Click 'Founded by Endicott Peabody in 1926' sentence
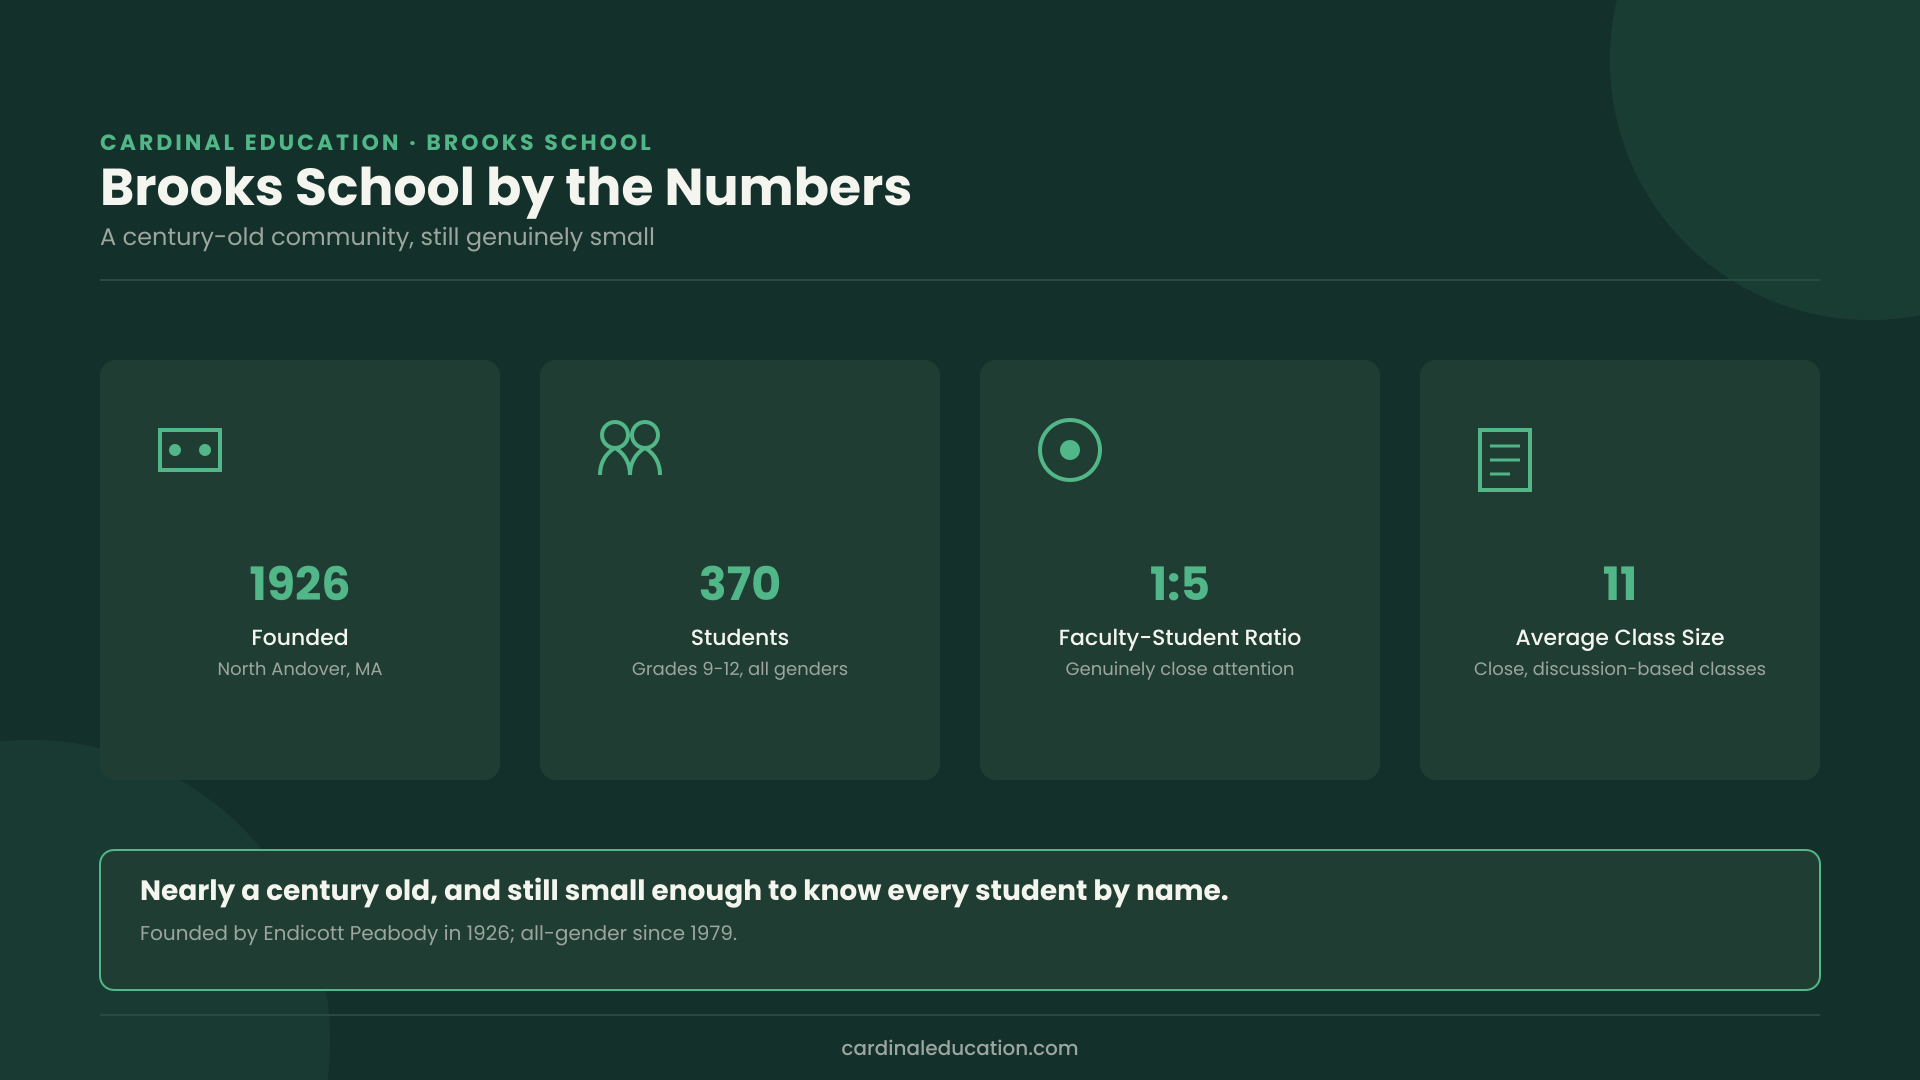The image size is (1920, 1080). point(438,933)
